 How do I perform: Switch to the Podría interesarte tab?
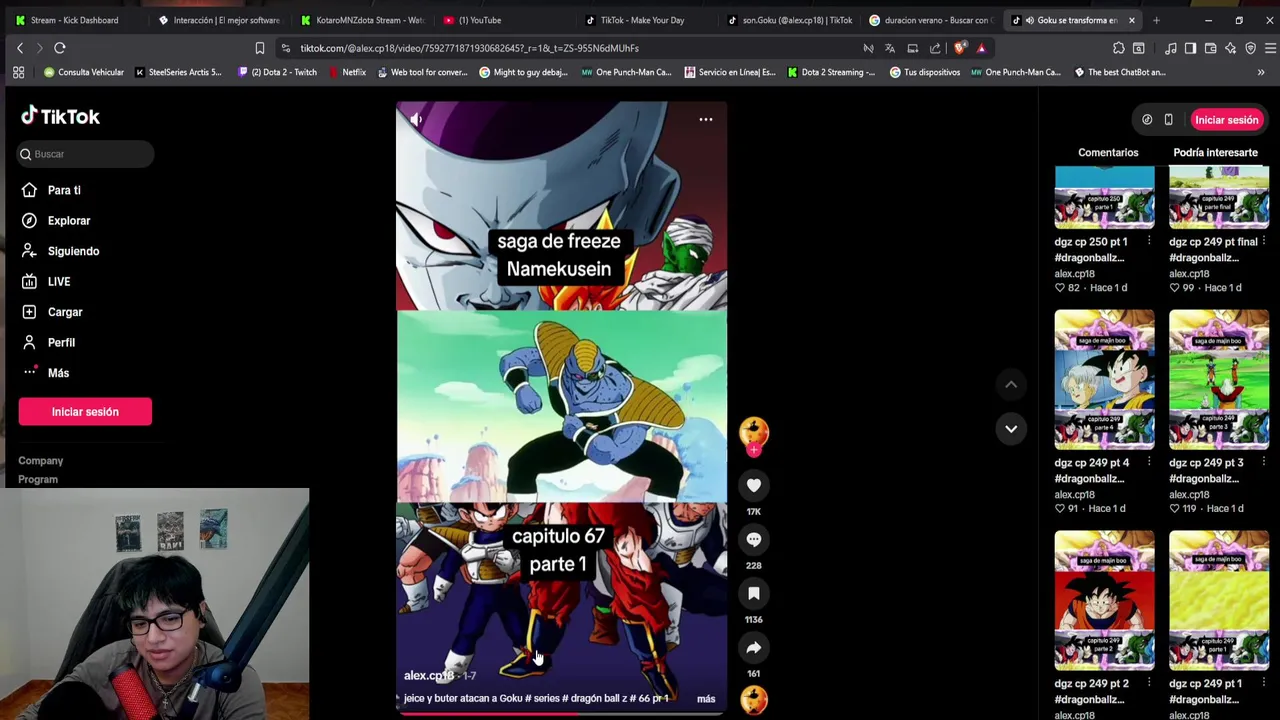[x=1215, y=152]
